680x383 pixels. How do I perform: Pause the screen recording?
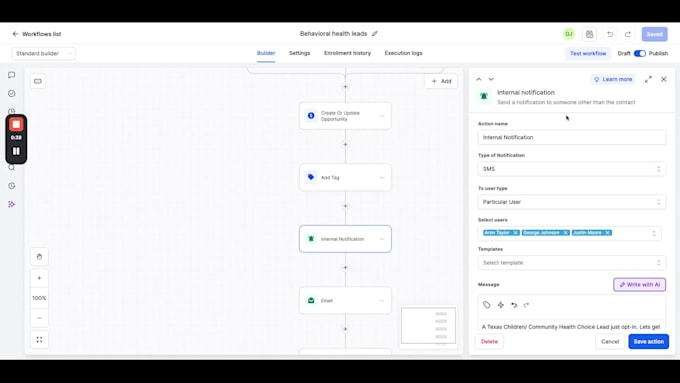coord(16,151)
